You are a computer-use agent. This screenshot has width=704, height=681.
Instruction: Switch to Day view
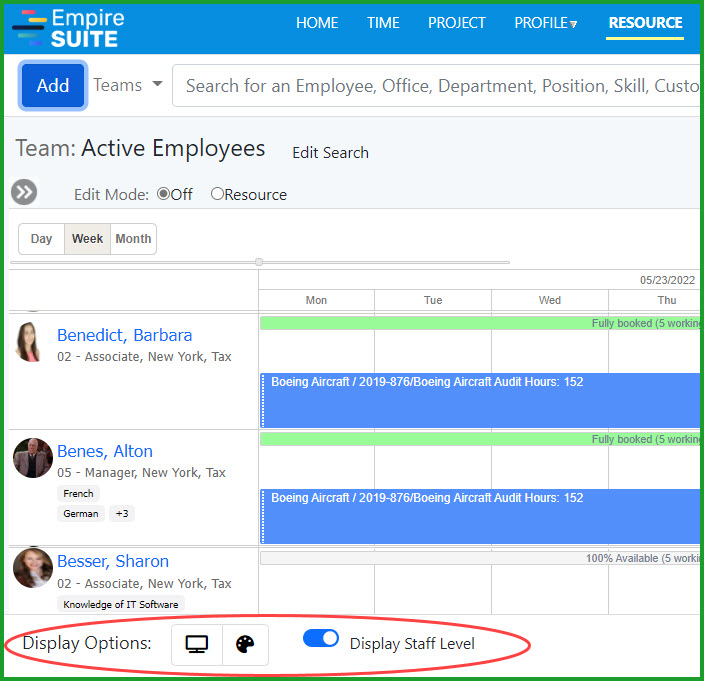tap(41, 239)
